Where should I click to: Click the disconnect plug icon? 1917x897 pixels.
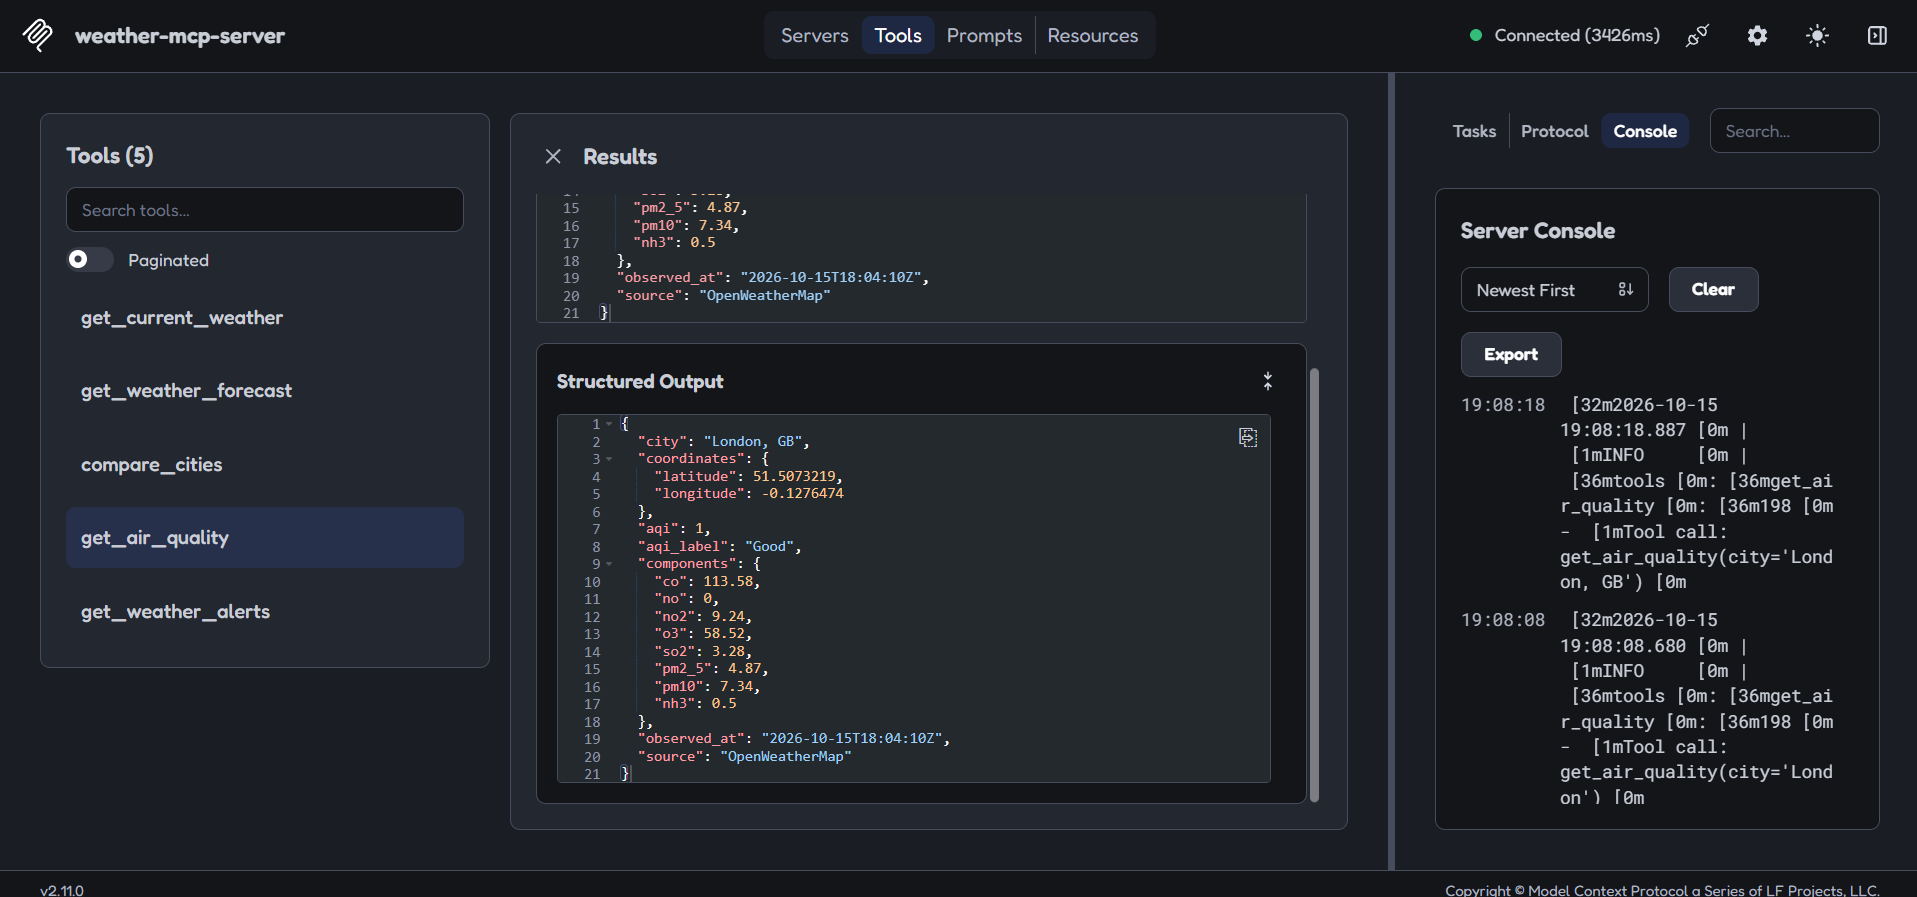coord(1697,36)
